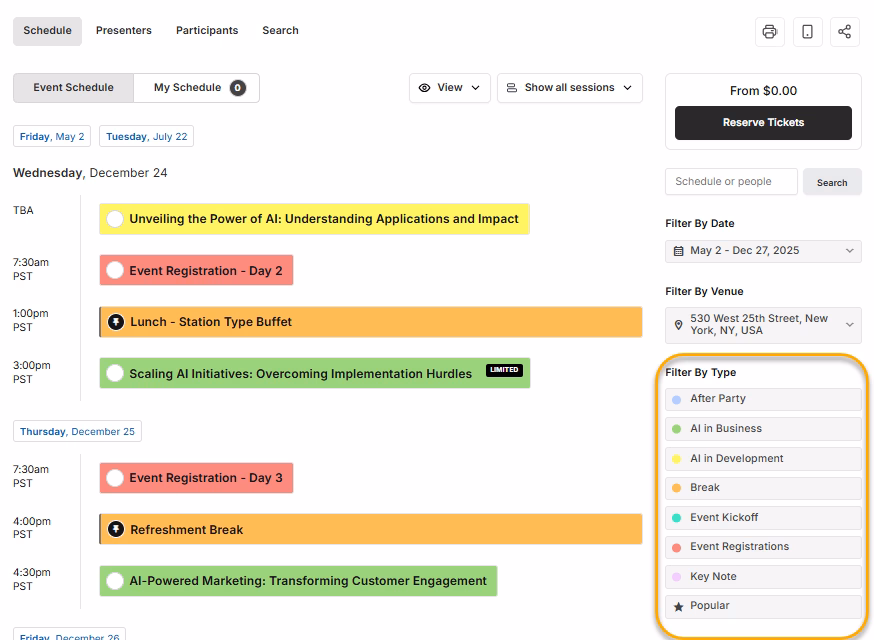The width and height of the screenshot is (874, 640).
Task: Filter by Event Kickoff type
Action: (763, 517)
